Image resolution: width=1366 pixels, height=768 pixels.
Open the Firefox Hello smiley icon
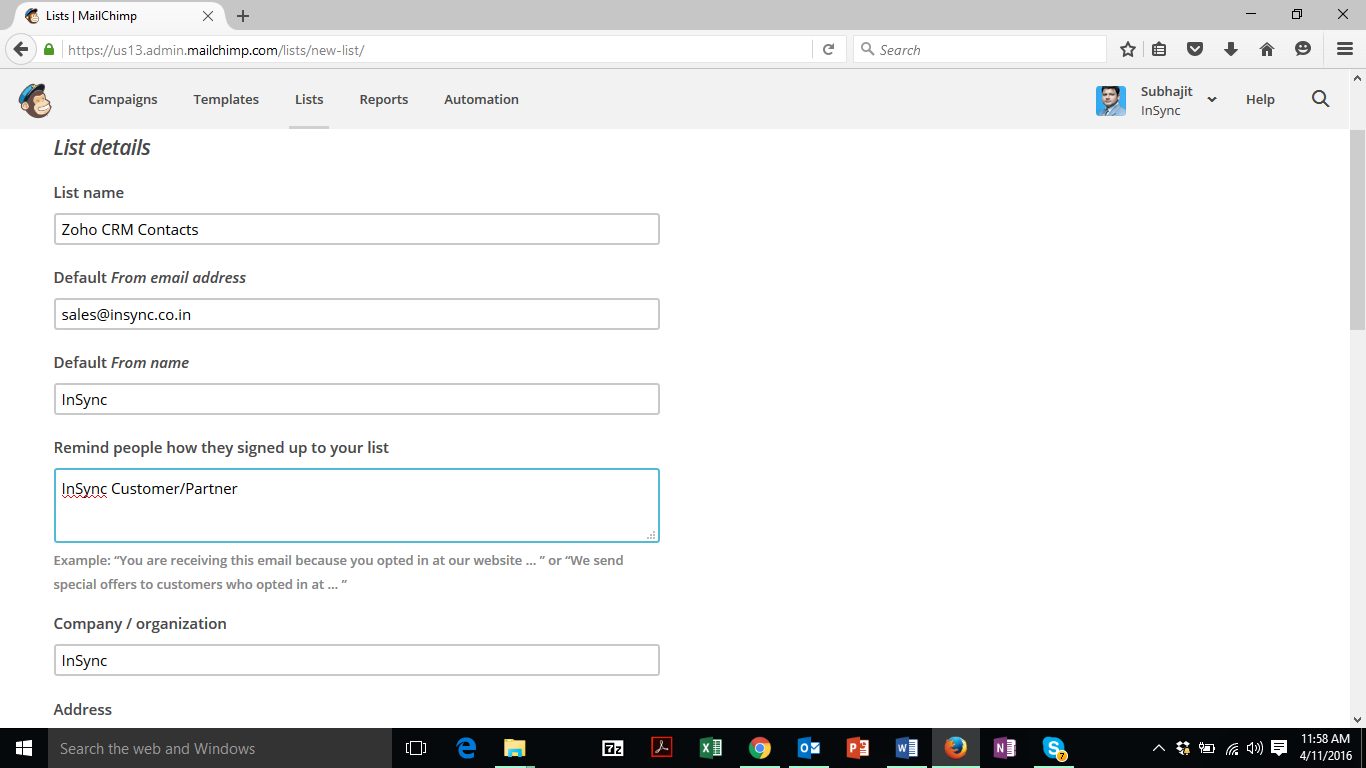click(x=1303, y=49)
